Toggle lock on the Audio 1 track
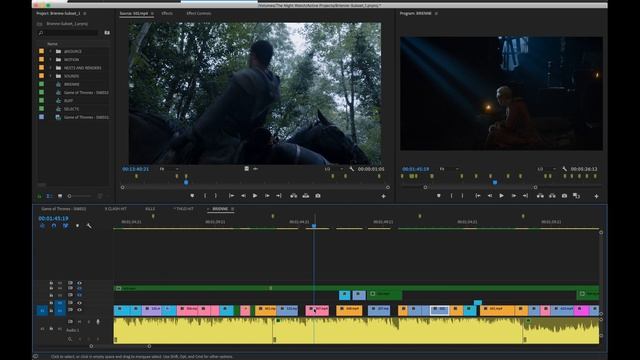The width and height of the screenshot is (640, 360). pos(51,329)
